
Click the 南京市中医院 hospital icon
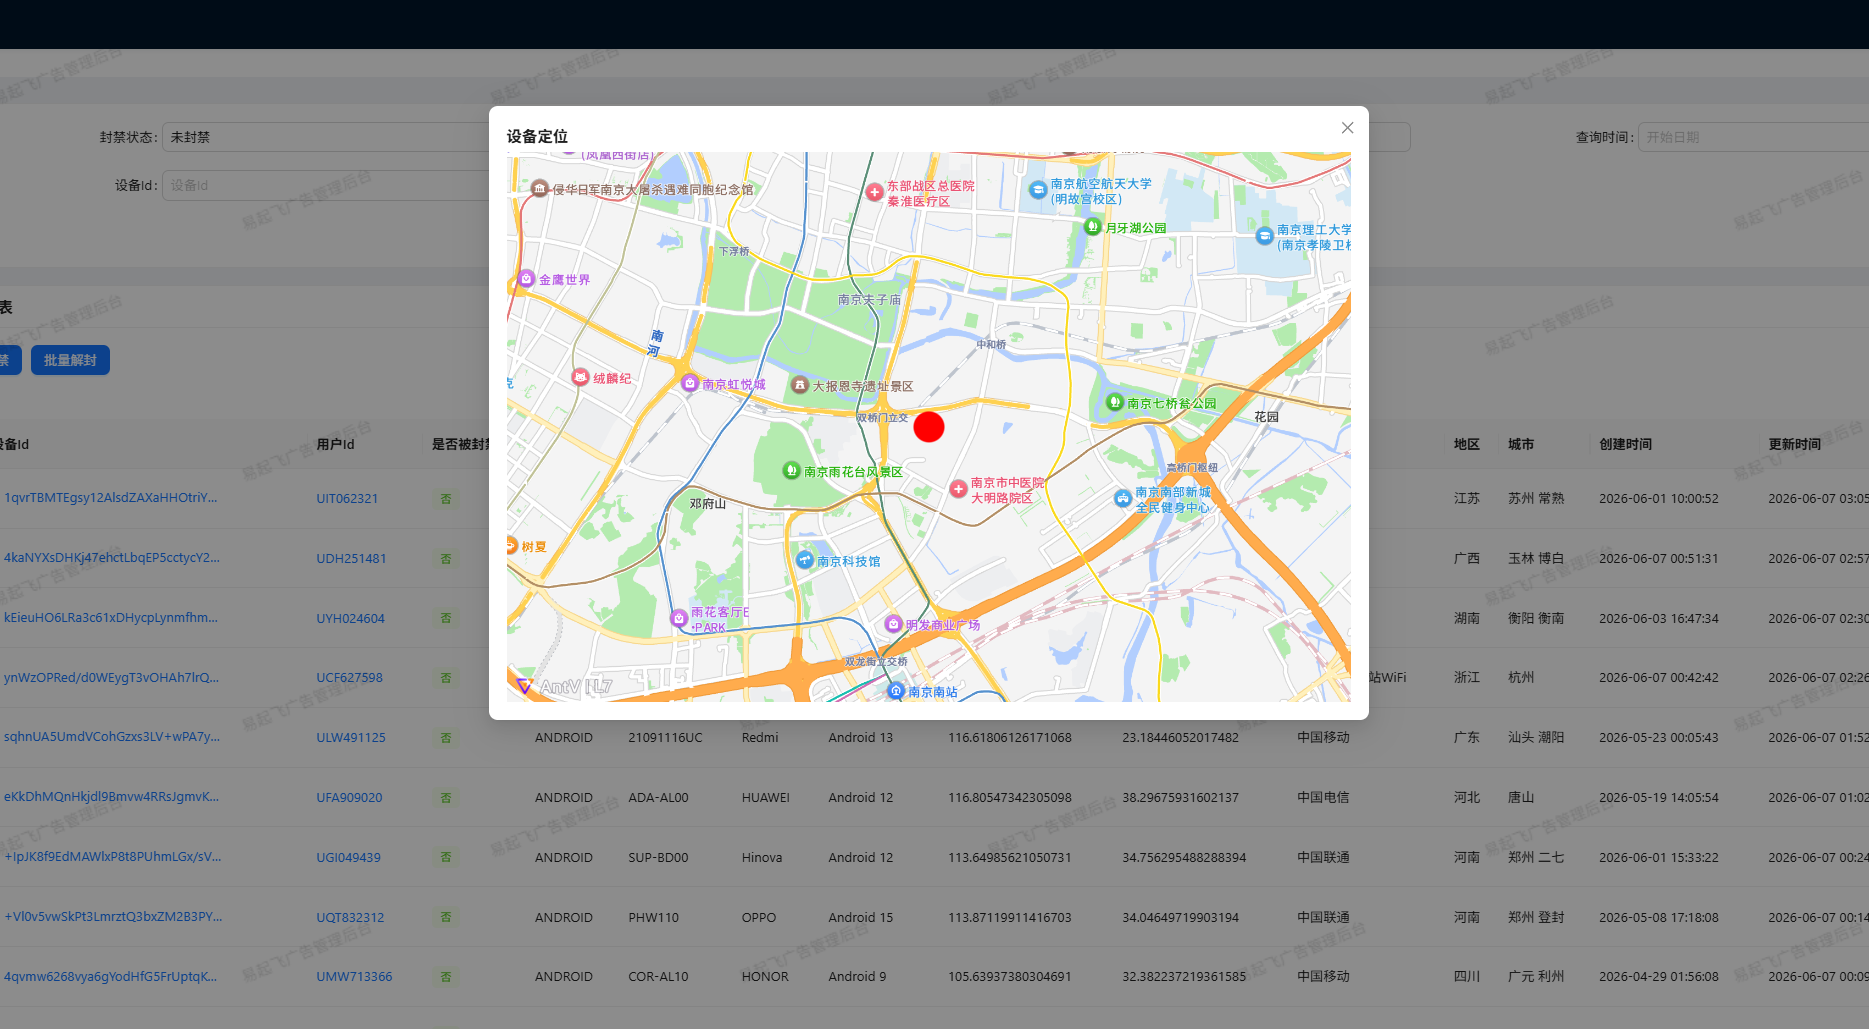(958, 489)
